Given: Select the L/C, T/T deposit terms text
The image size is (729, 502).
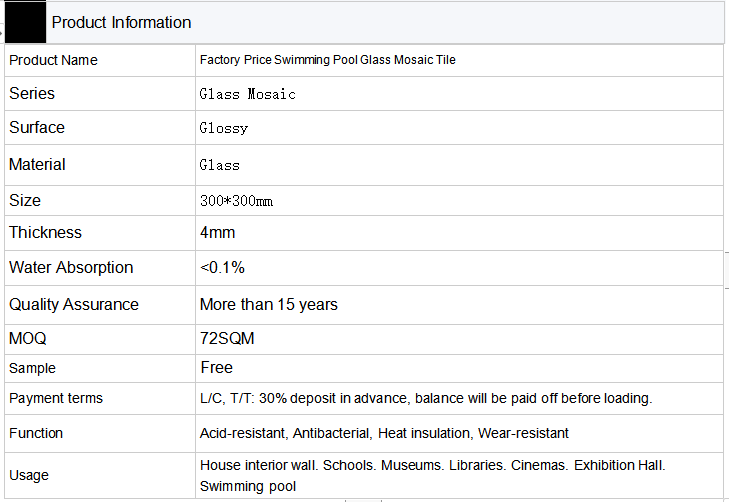Looking at the screenshot, I should pyautogui.click(x=426, y=398).
